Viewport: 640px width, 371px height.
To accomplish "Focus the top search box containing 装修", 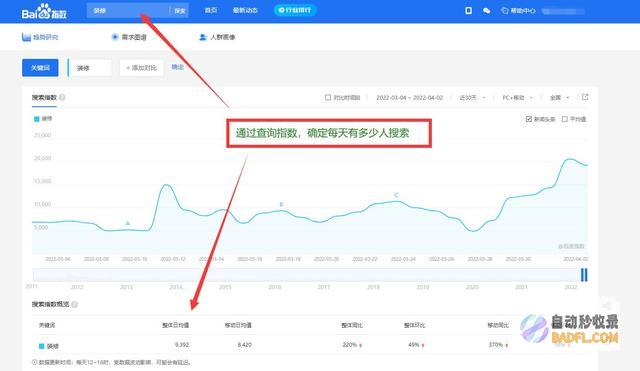I will coord(128,11).
